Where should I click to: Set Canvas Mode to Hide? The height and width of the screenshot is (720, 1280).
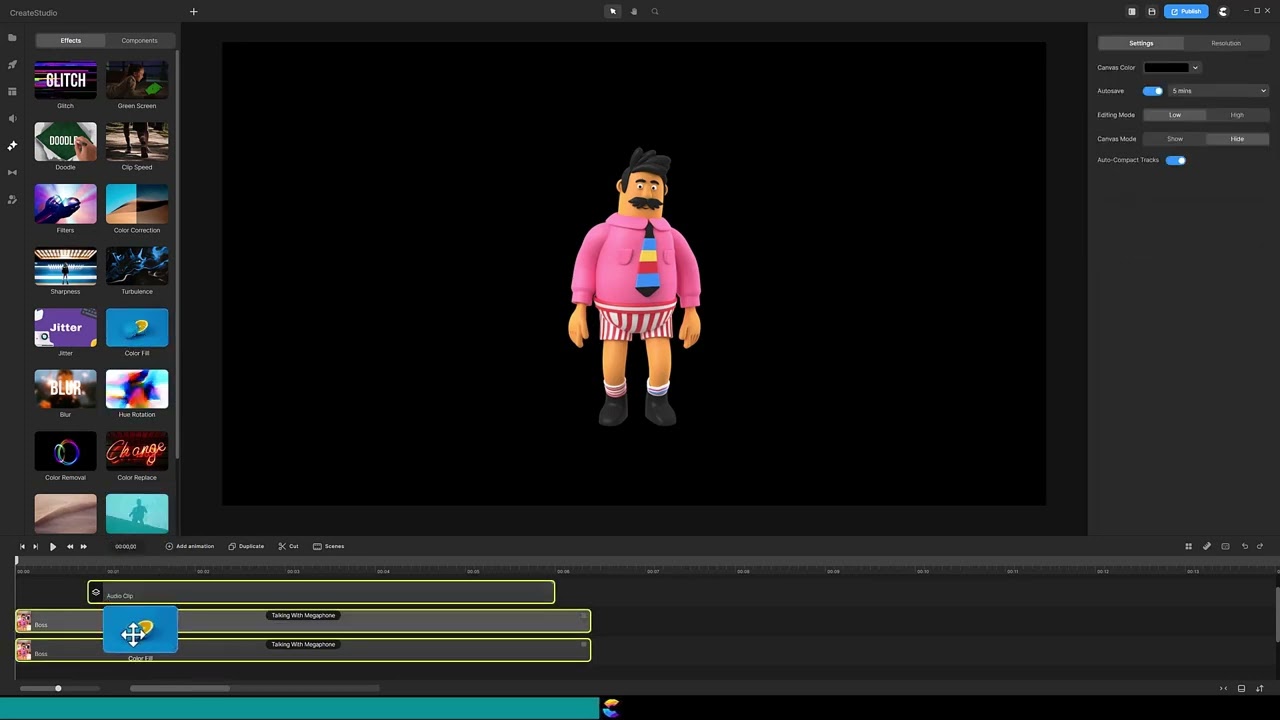click(1237, 139)
